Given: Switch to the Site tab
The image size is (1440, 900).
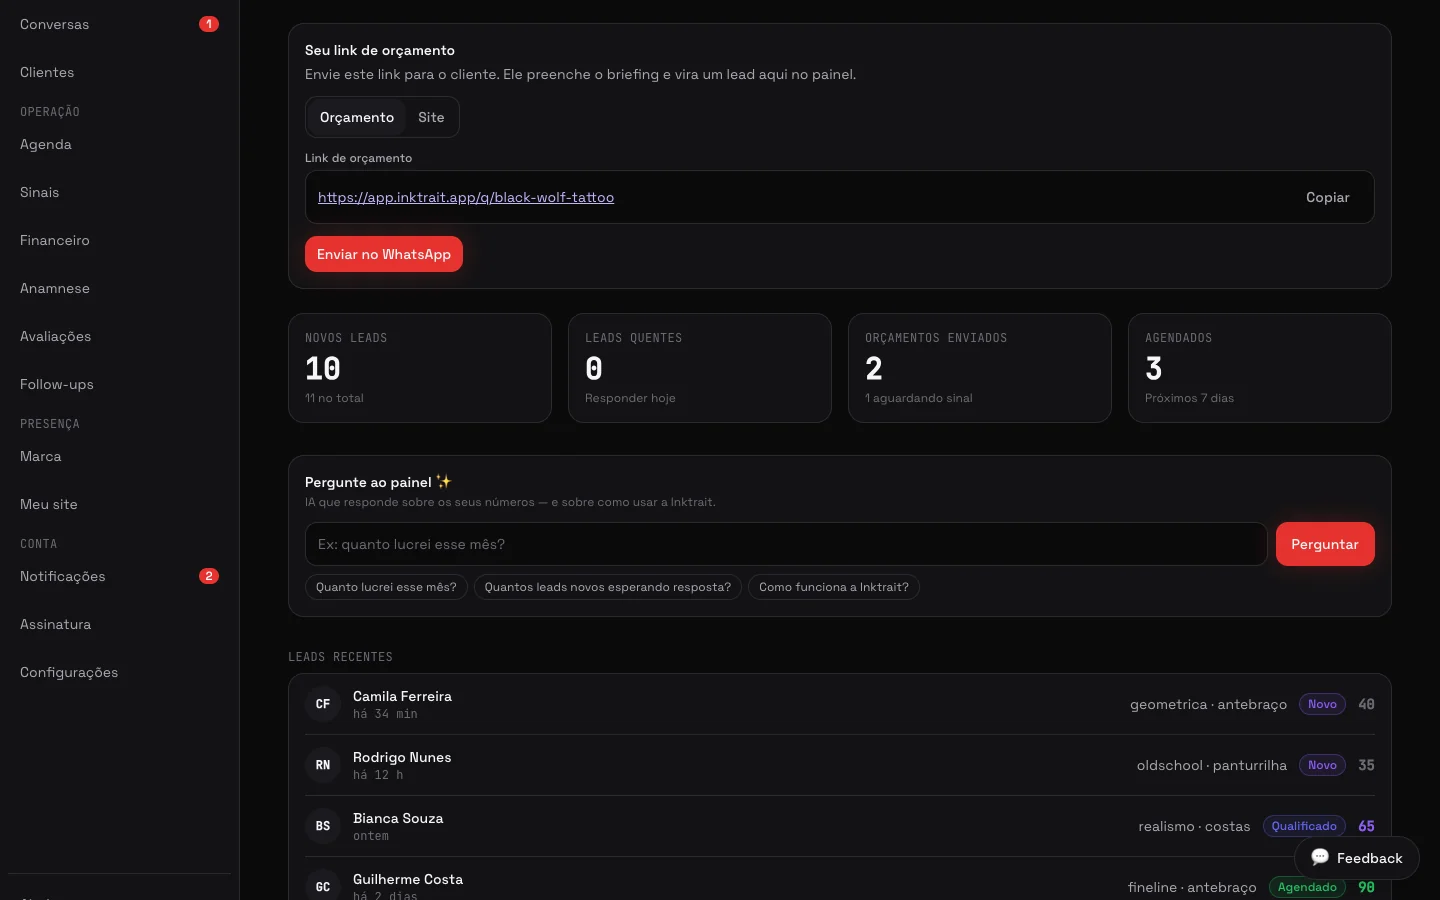Looking at the screenshot, I should pyautogui.click(x=431, y=117).
